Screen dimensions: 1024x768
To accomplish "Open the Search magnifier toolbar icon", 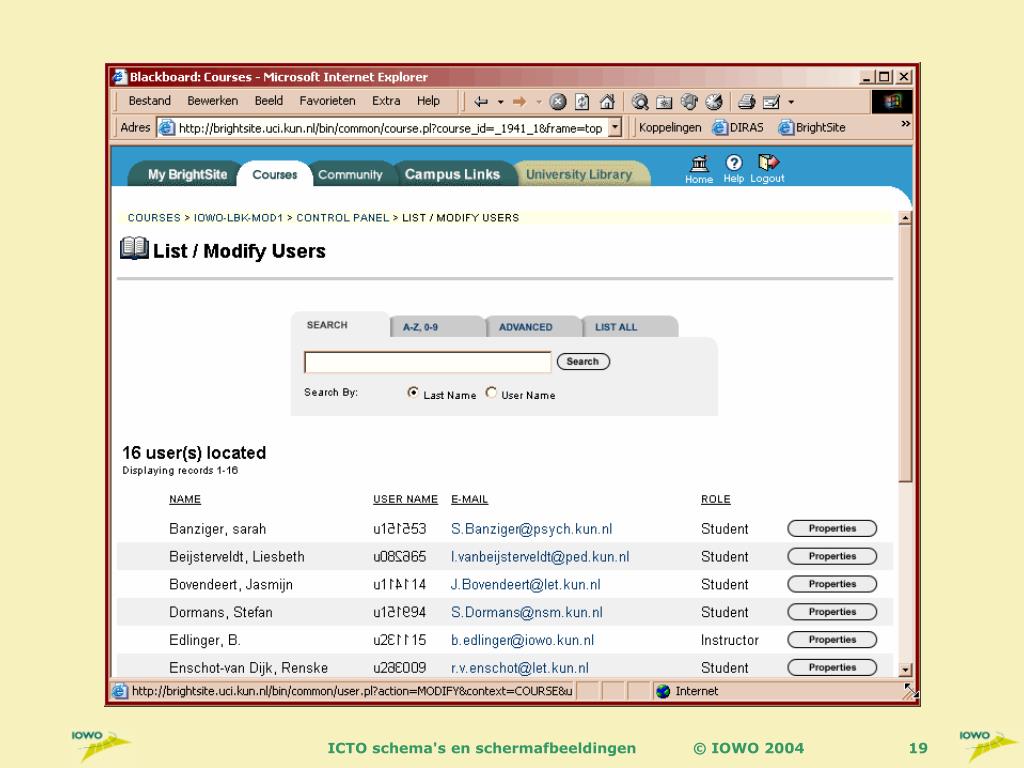I will click(640, 102).
